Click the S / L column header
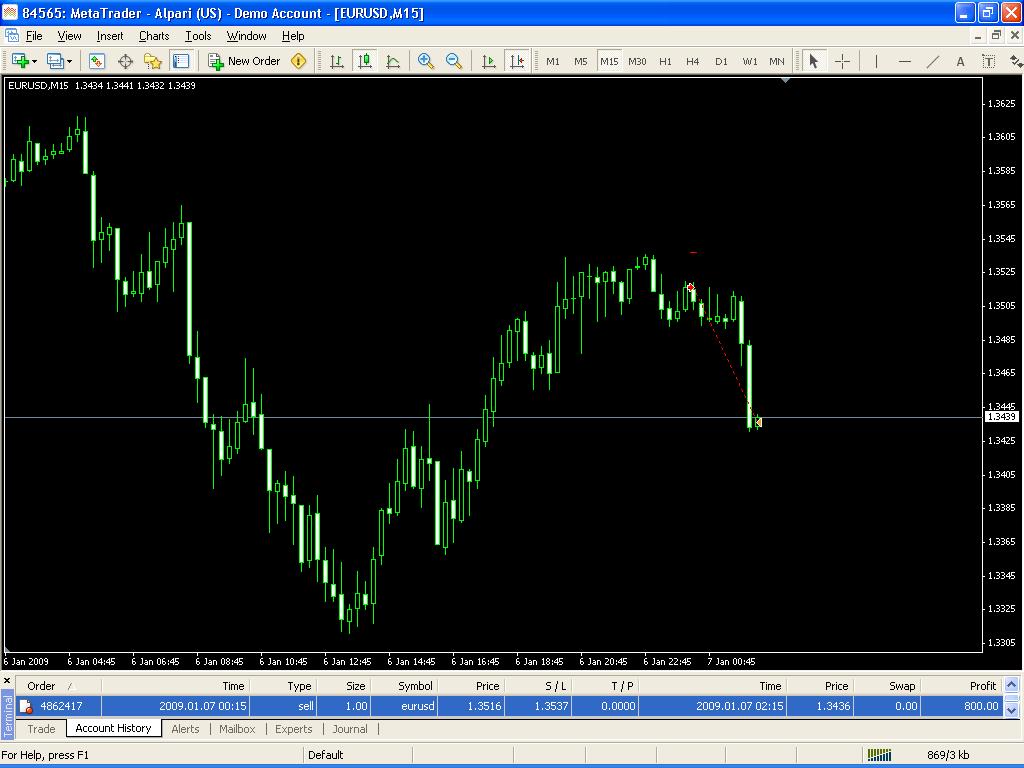The height and width of the screenshot is (768, 1024). click(538, 686)
